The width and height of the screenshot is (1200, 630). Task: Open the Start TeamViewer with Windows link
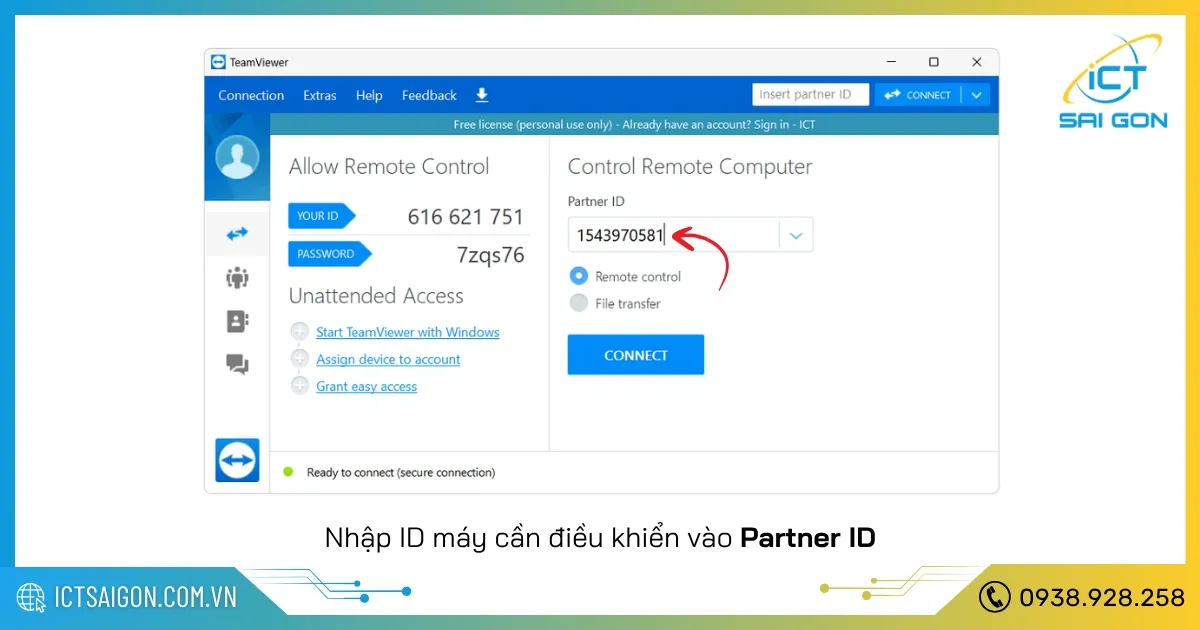click(x=407, y=332)
